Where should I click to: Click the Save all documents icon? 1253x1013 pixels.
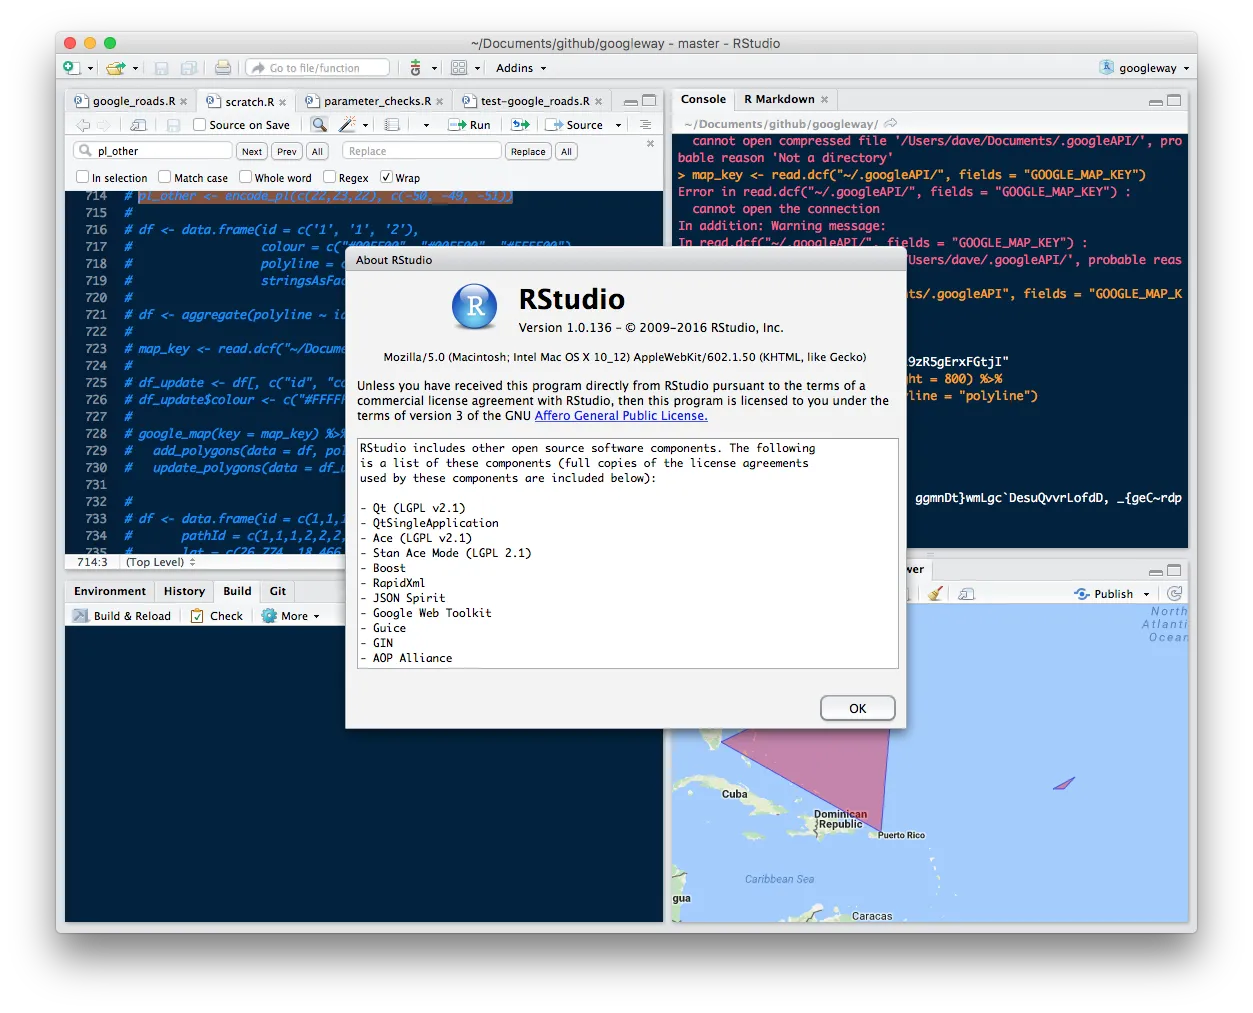188,68
